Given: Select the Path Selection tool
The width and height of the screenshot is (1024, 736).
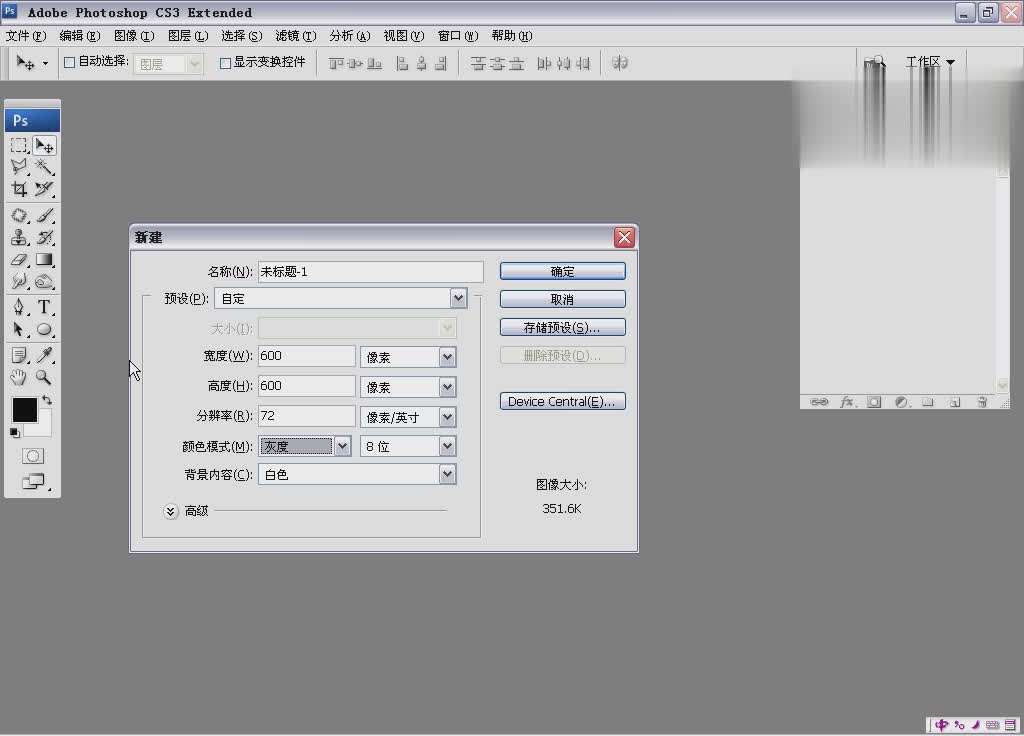Looking at the screenshot, I should pos(19,329).
